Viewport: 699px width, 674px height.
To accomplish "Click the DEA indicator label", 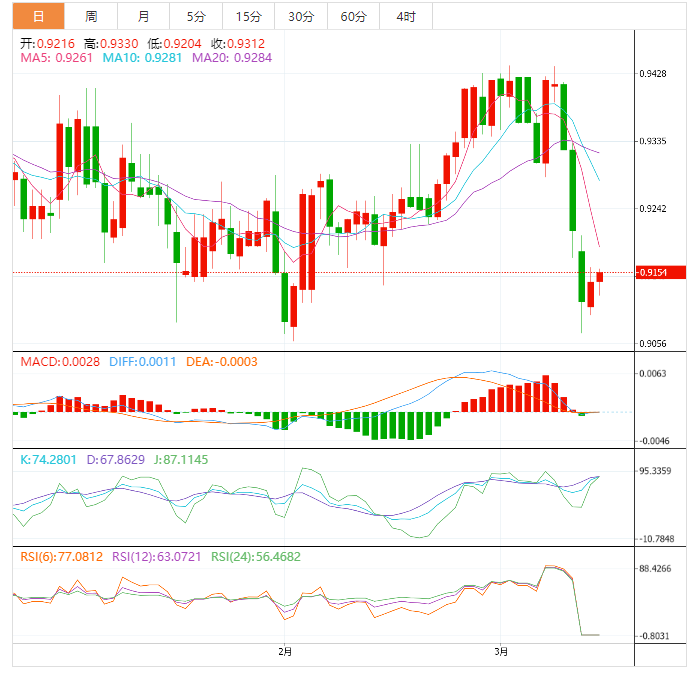I will click(x=222, y=362).
